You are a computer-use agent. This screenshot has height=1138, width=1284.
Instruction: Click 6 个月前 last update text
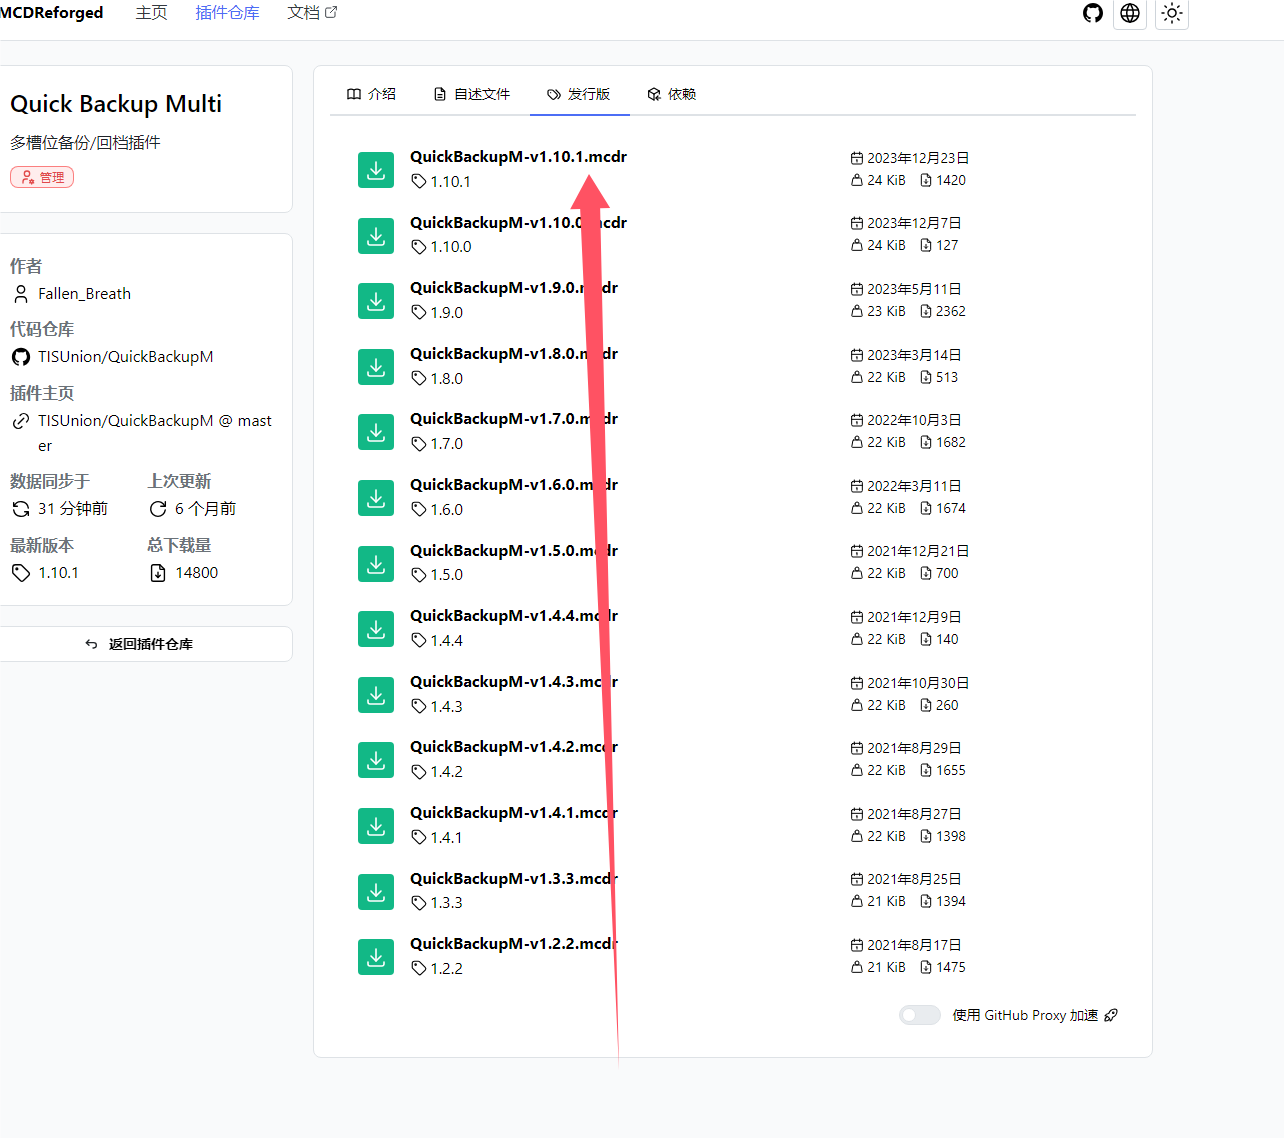pyautogui.click(x=205, y=509)
